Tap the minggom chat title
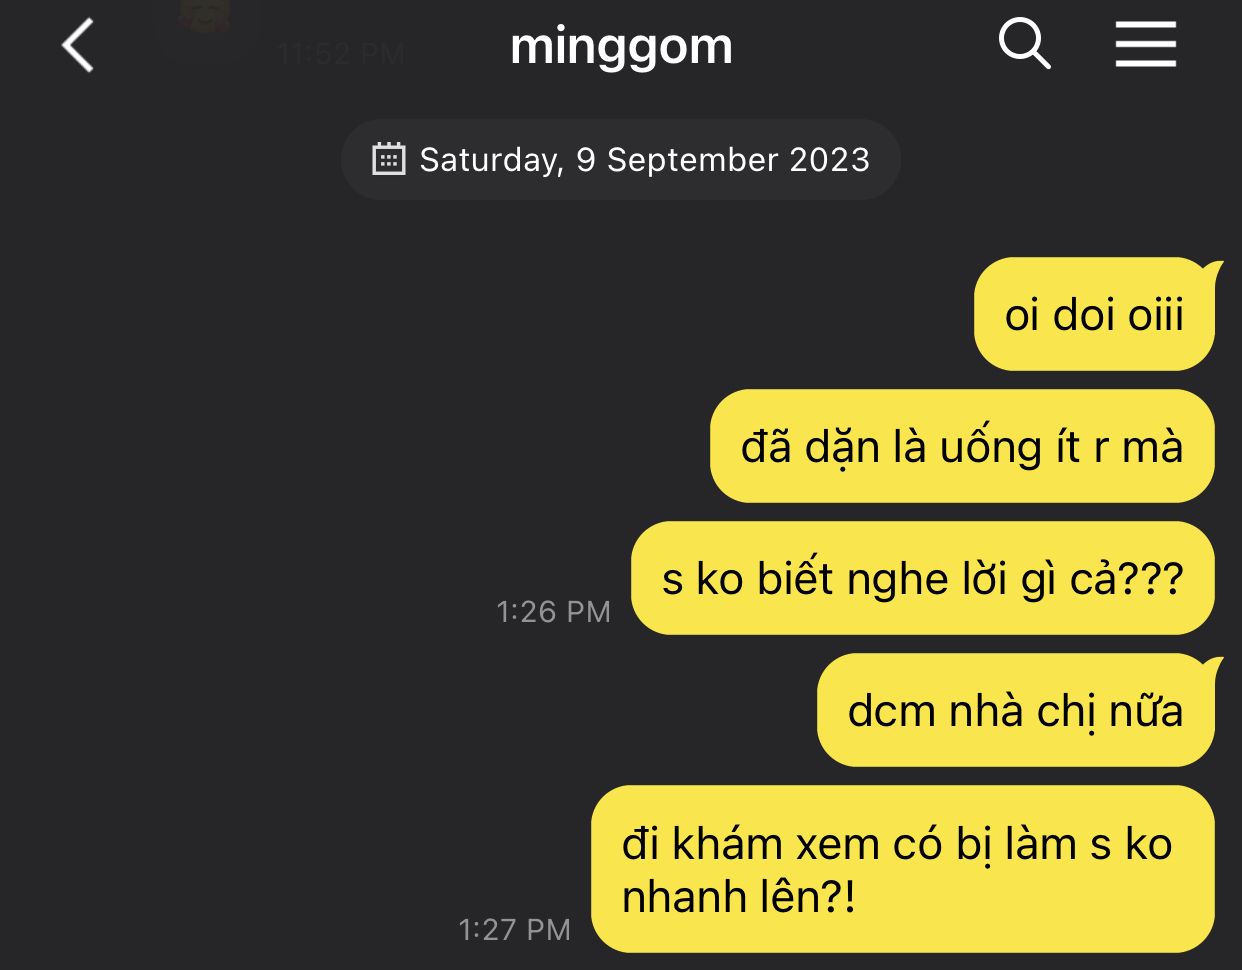The height and width of the screenshot is (970, 1242). click(621, 45)
